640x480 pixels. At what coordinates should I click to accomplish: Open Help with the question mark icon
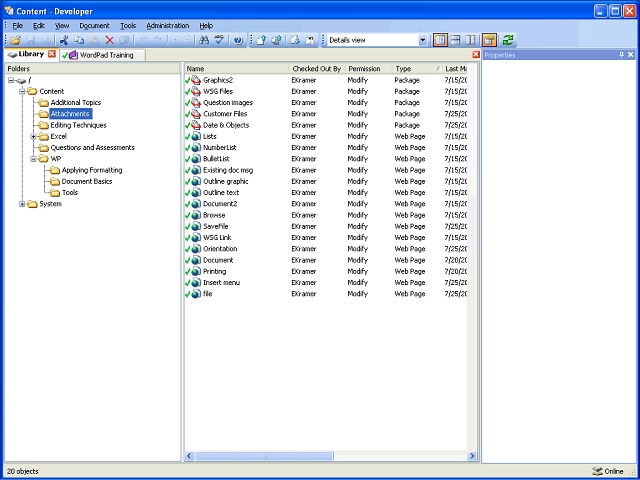click(x=239, y=40)
